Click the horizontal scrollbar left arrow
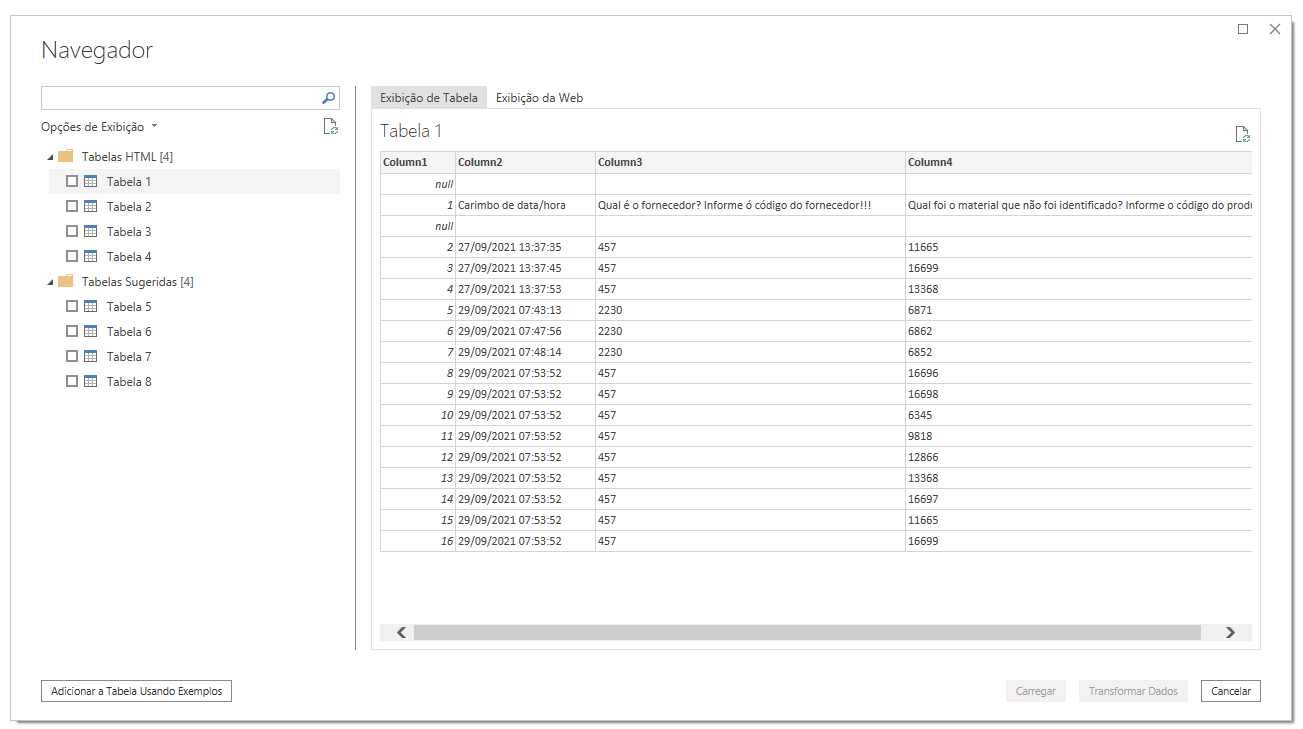This screenshot has height=729, width=1303. pos(402,632)
